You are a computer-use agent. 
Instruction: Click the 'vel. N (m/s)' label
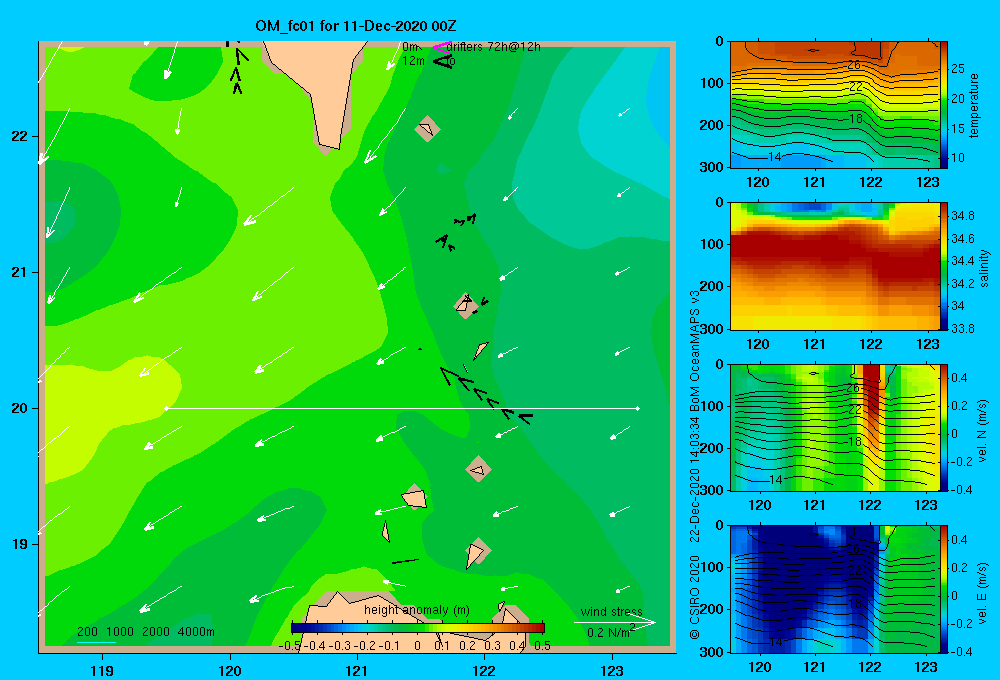coord(982,431)
